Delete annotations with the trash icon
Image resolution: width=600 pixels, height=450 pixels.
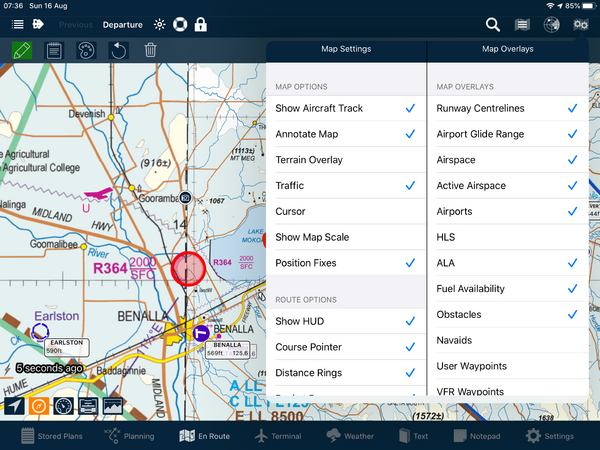click(x=150, y=50)
